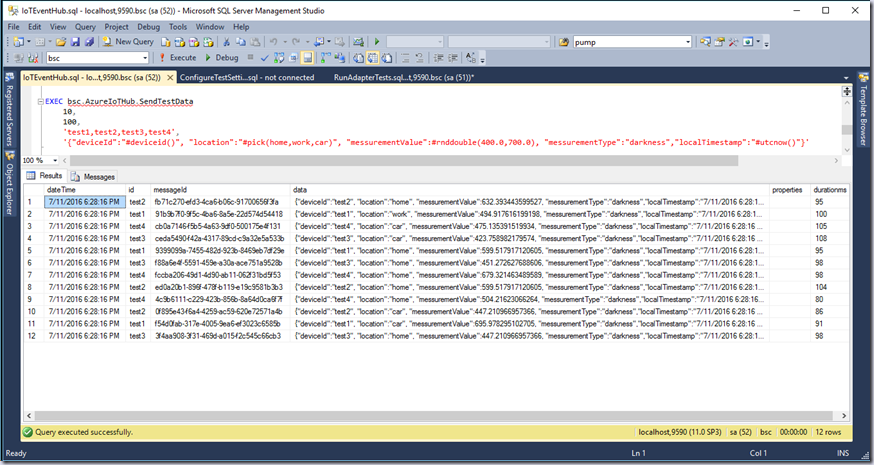
Task: Open the Edit menu
Action: click(x=35, y=26)
